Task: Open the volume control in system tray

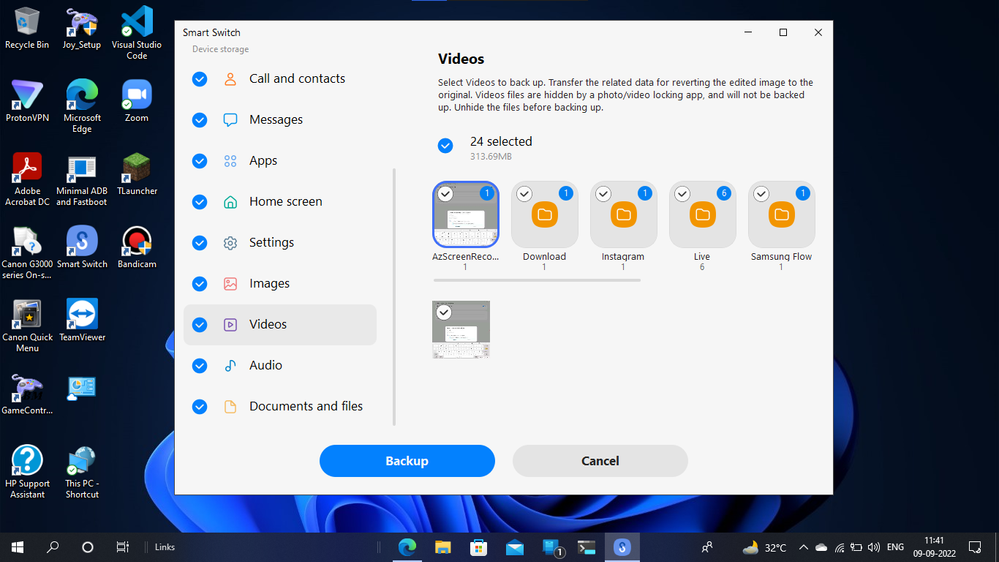Action: pyautogui.click(x=874, y=547)
